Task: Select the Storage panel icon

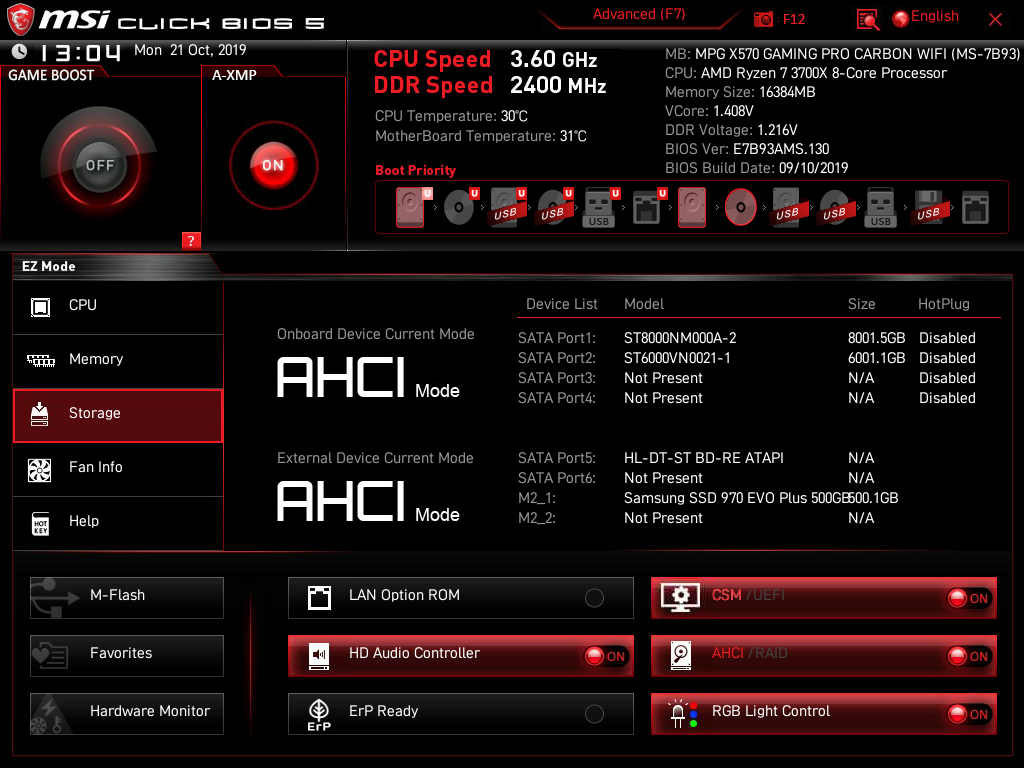Action: tap(41, 415)
